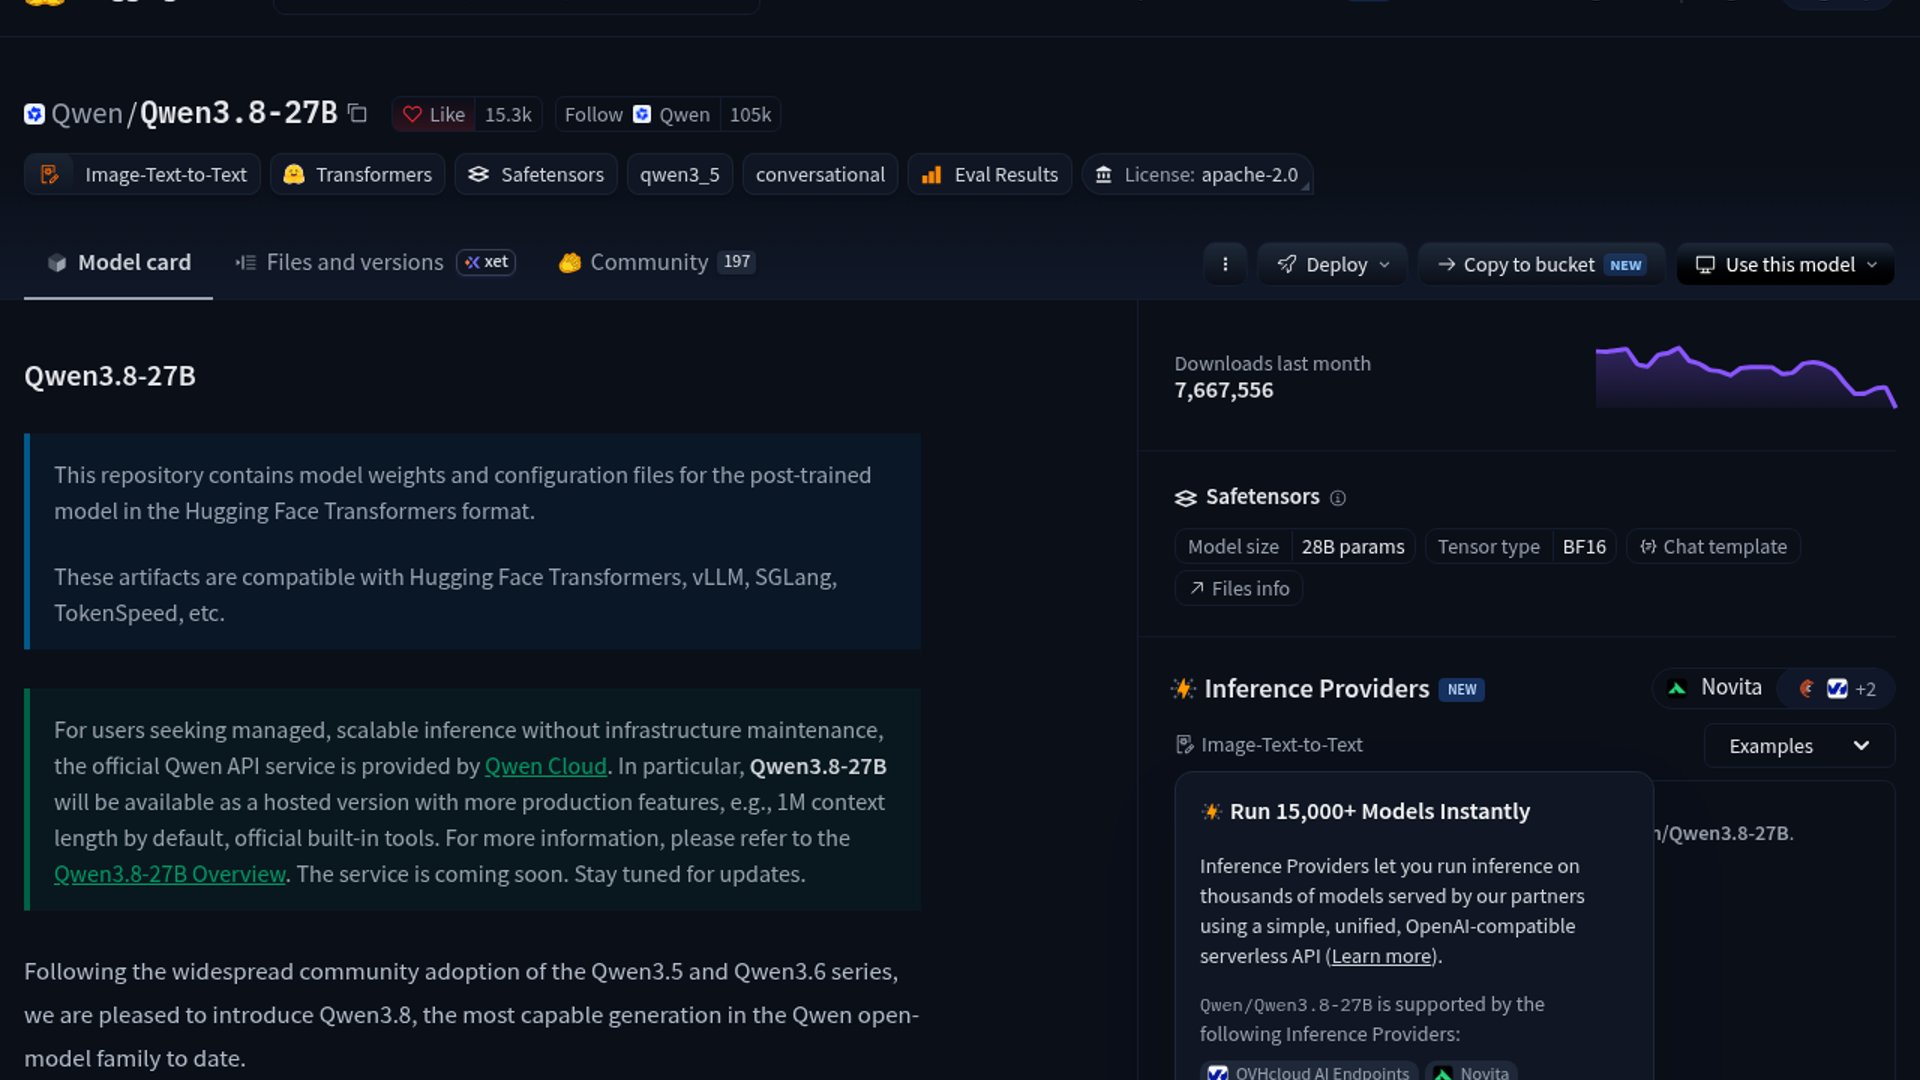Image resolution: width=1920 pixels, height=1080 pixels.
Task: Click the xet badge
Action: [x=486, y=262]
